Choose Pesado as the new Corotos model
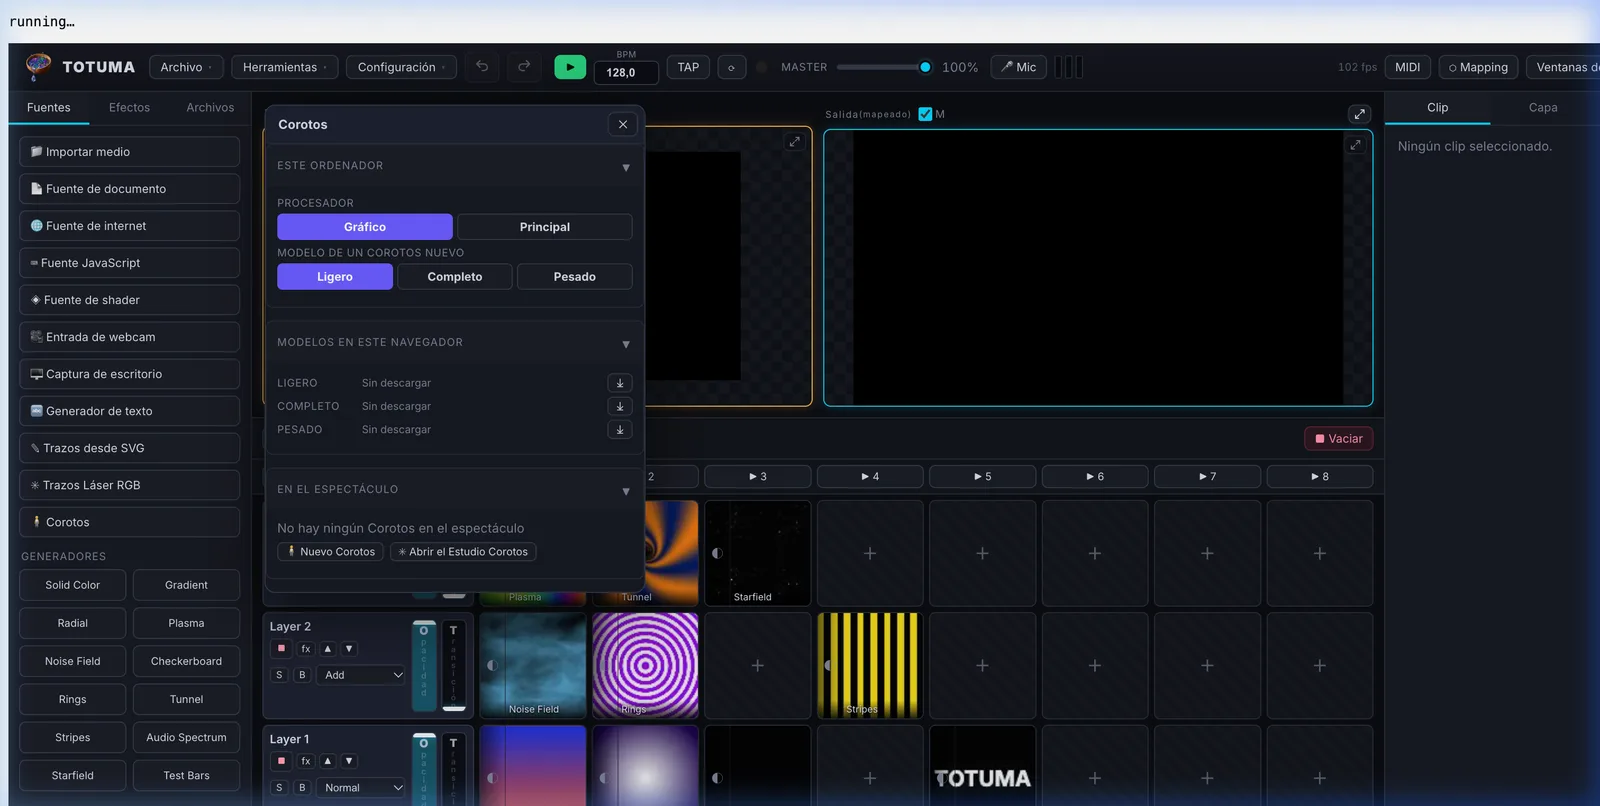Viewport: 1600px width, 806px height. tap(575, 277)
